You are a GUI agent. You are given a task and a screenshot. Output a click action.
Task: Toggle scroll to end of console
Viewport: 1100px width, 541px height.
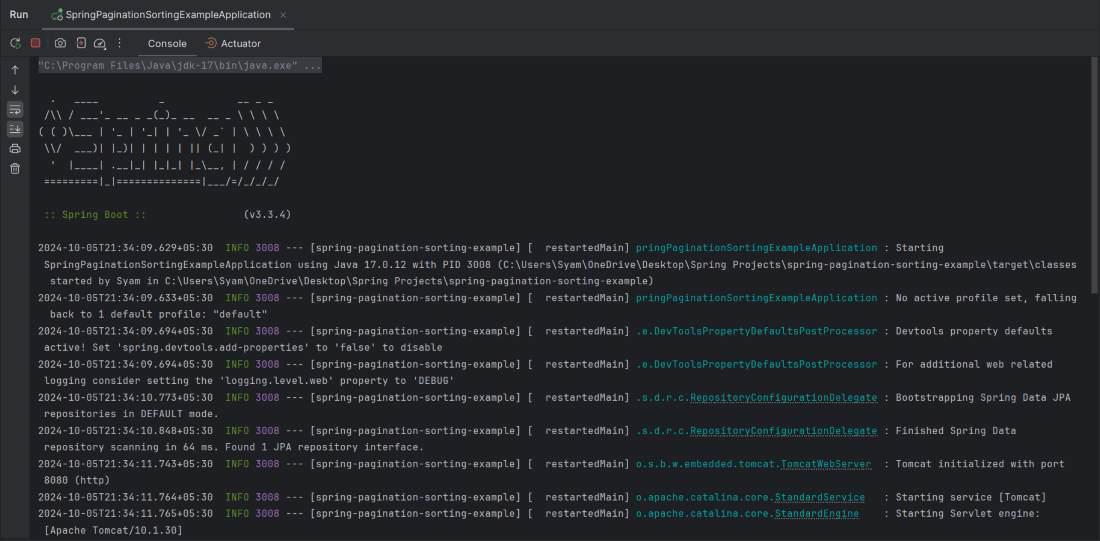point(15,129)
